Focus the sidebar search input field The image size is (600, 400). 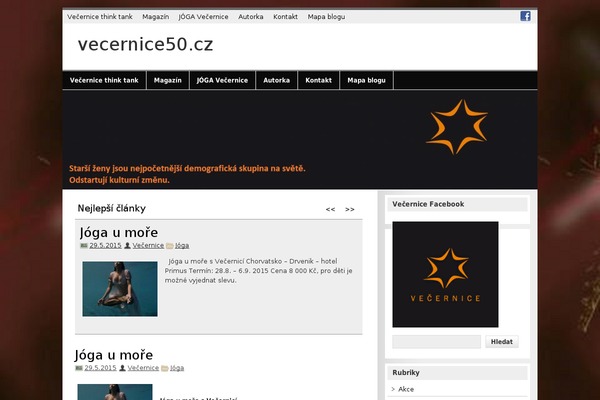437,341
